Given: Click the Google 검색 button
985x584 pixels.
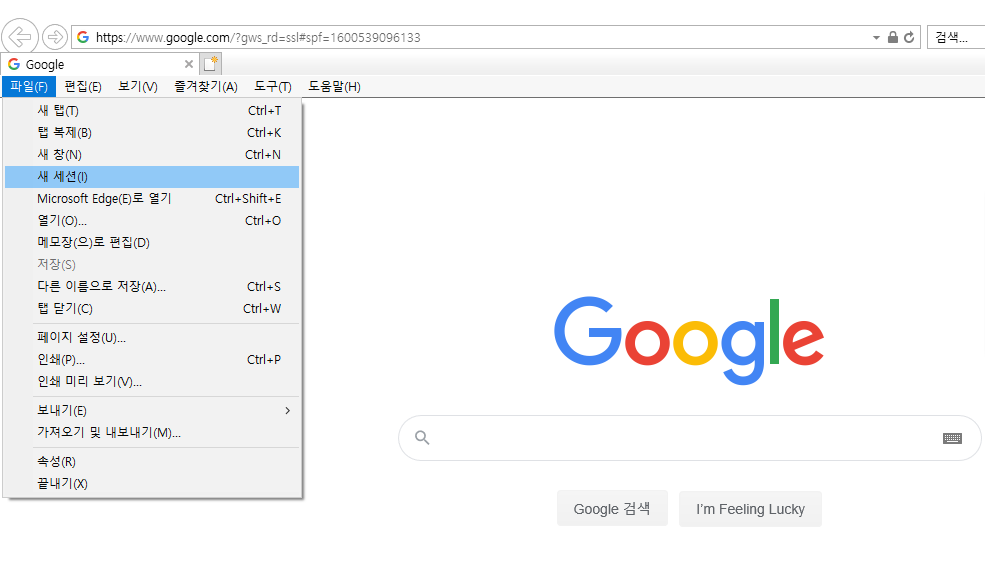Looking at the screenshot, I should pos(612,509).
